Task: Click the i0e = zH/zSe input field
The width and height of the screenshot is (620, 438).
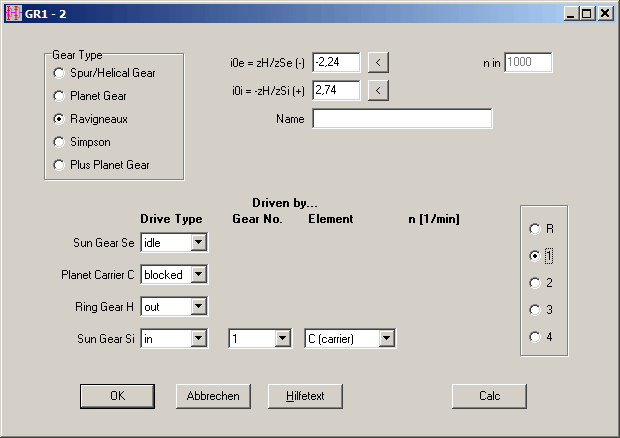Action: coord(336,63)
